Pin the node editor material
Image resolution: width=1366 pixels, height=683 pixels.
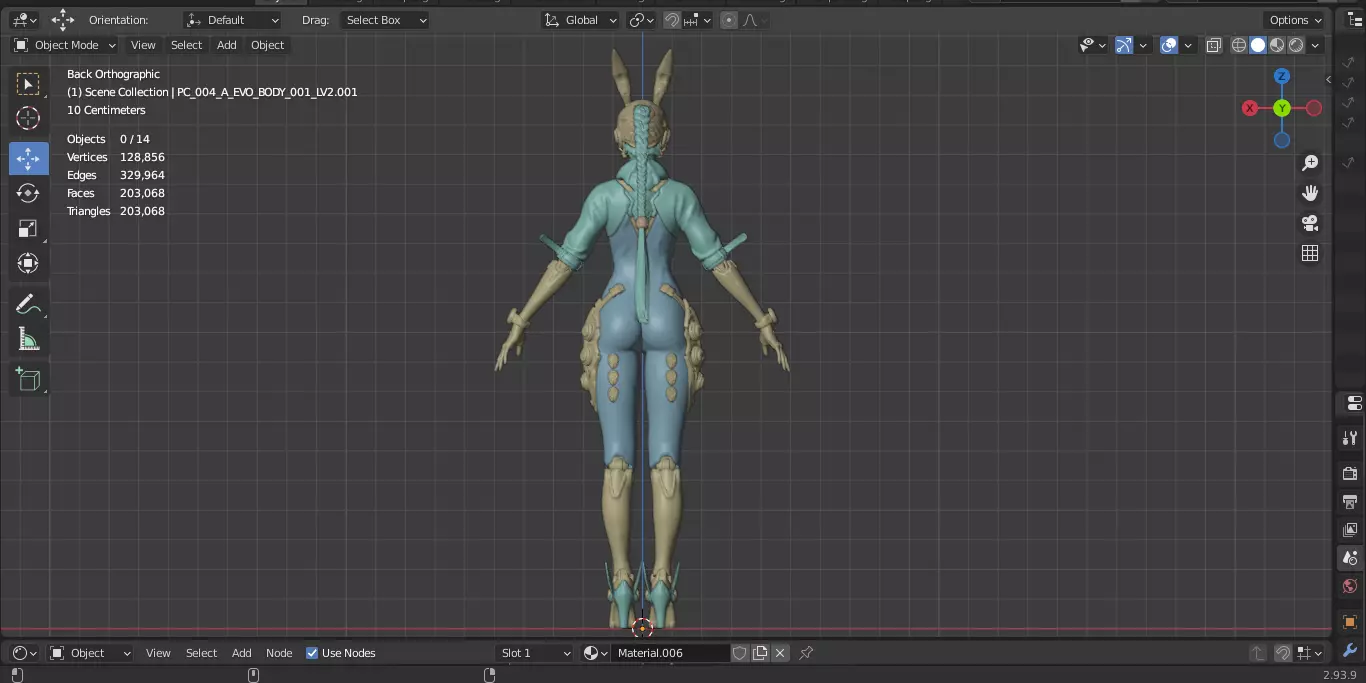(x=806, y=653)
